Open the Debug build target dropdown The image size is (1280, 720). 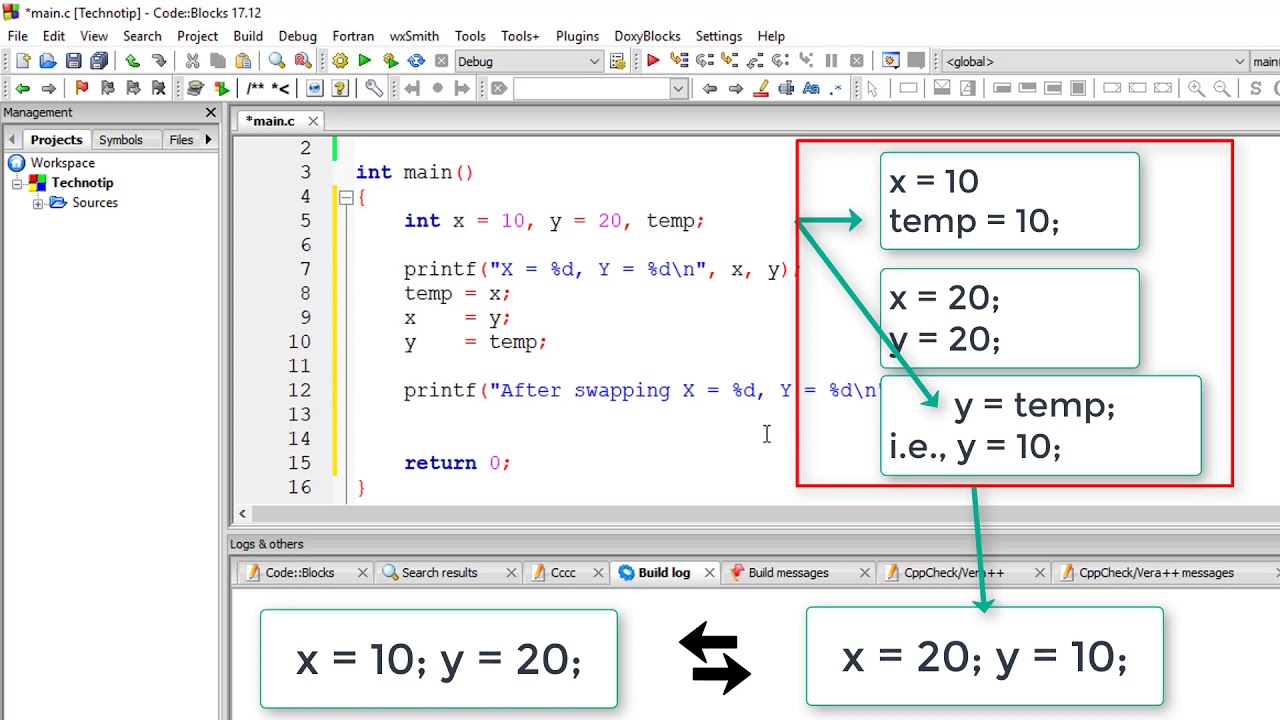(594, 62)
